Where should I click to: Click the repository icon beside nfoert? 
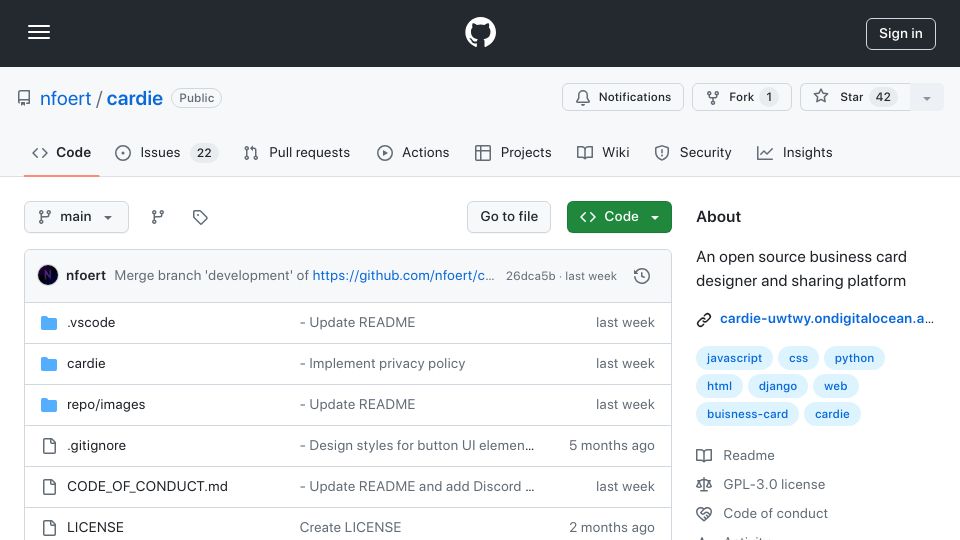tap(24, 98)
